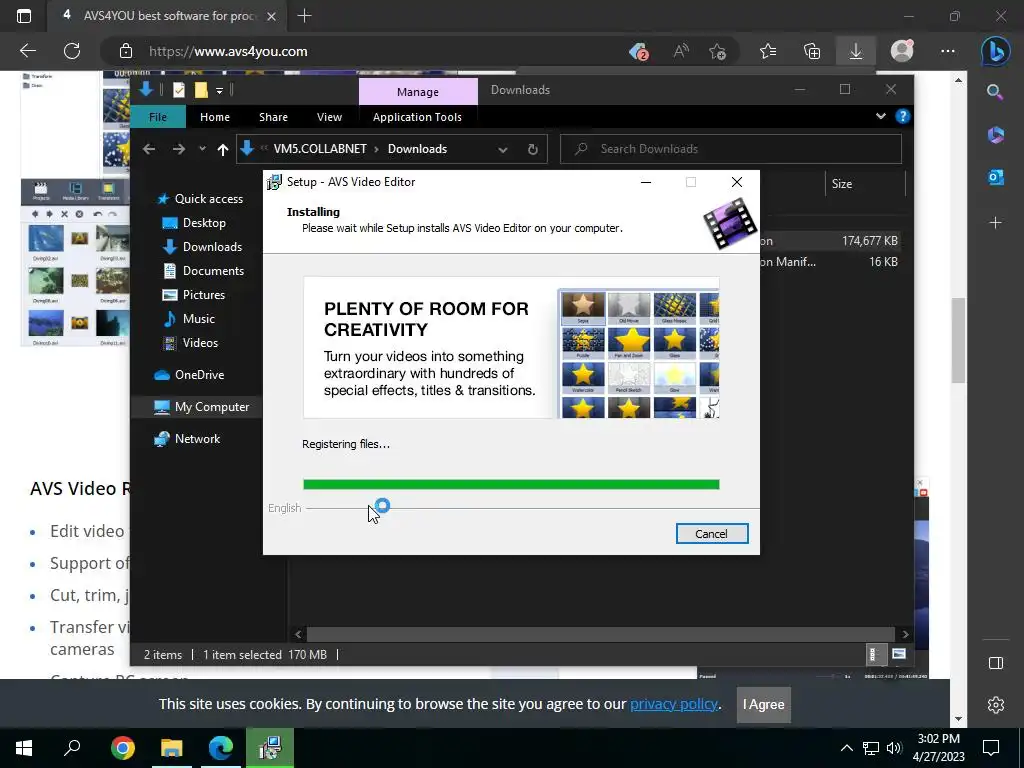The width and height of the screenshot is (1024, 768).
Task: Click the Search Downloads box
Action: coord(731,149)
